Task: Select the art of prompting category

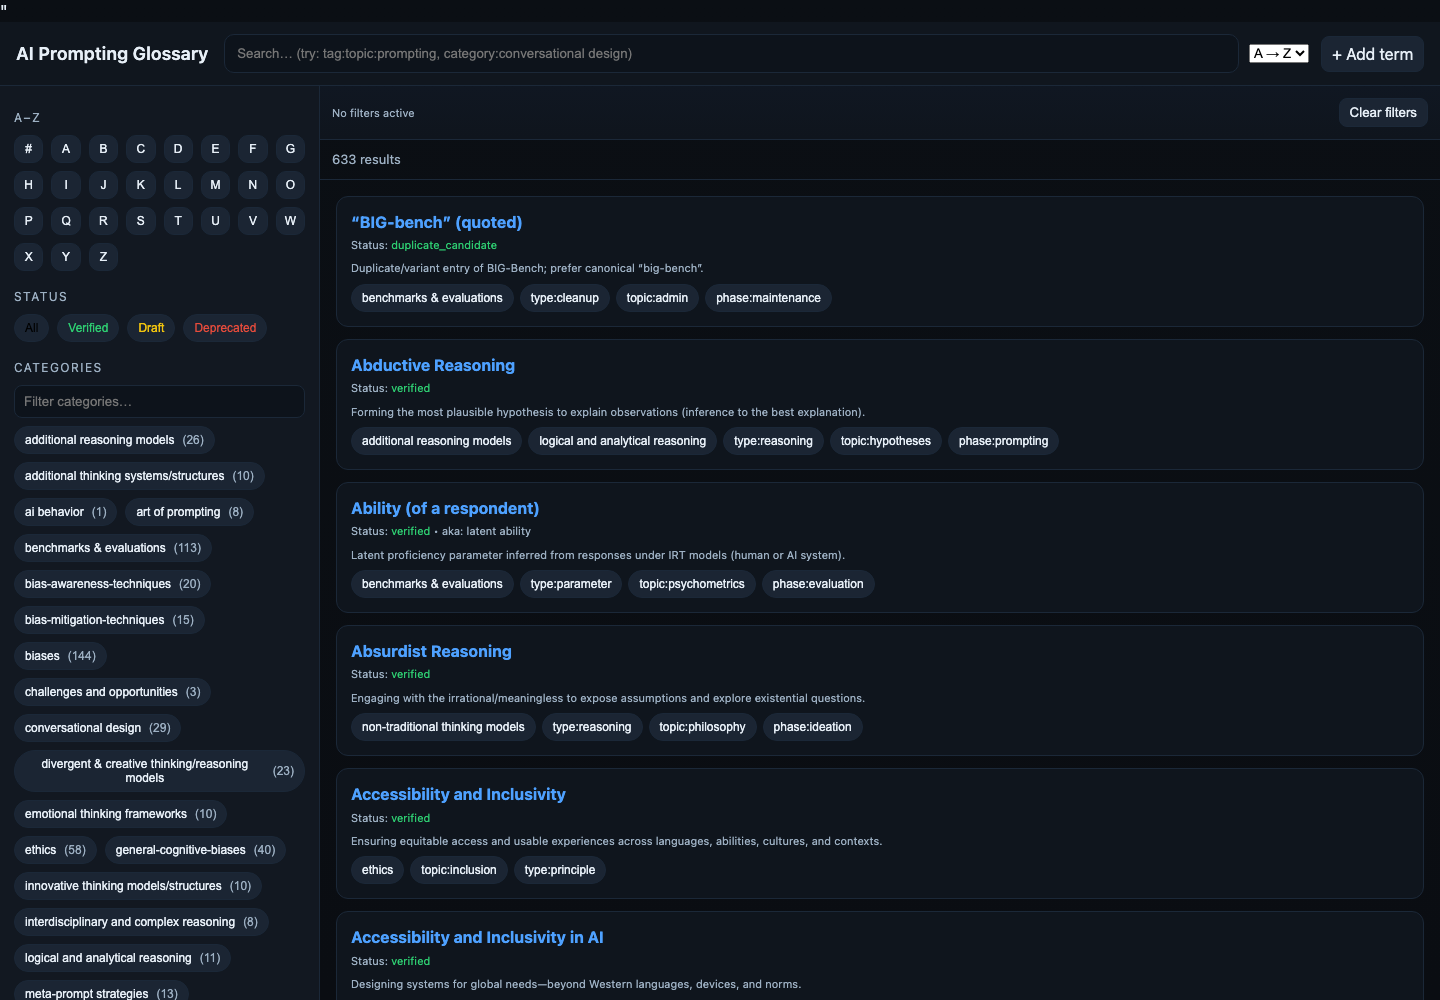Action: [189, 512]
